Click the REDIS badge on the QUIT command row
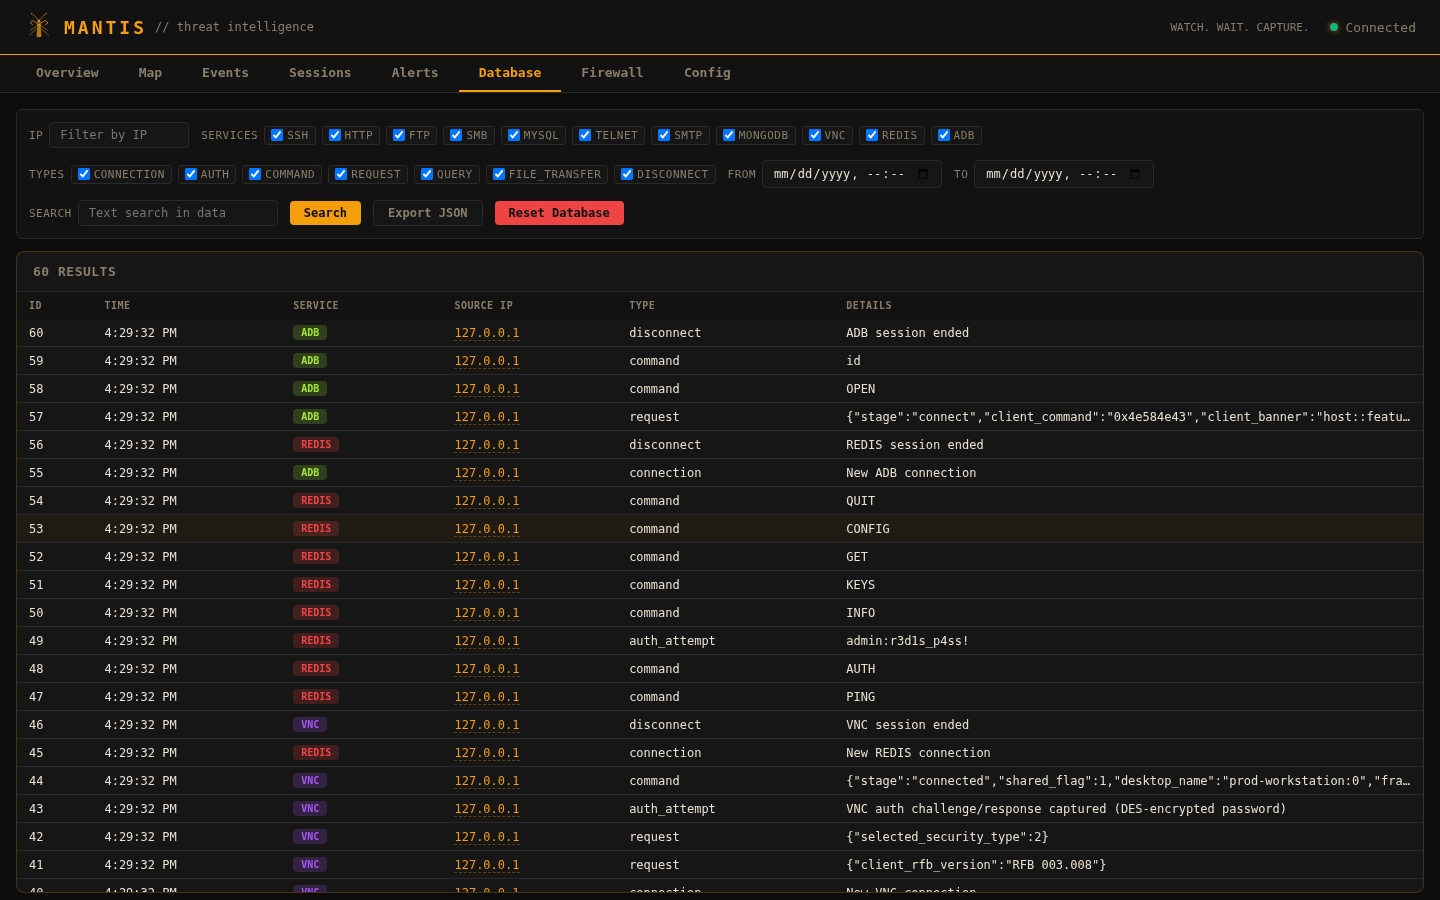1440x900 pixels. click(315, 500)
